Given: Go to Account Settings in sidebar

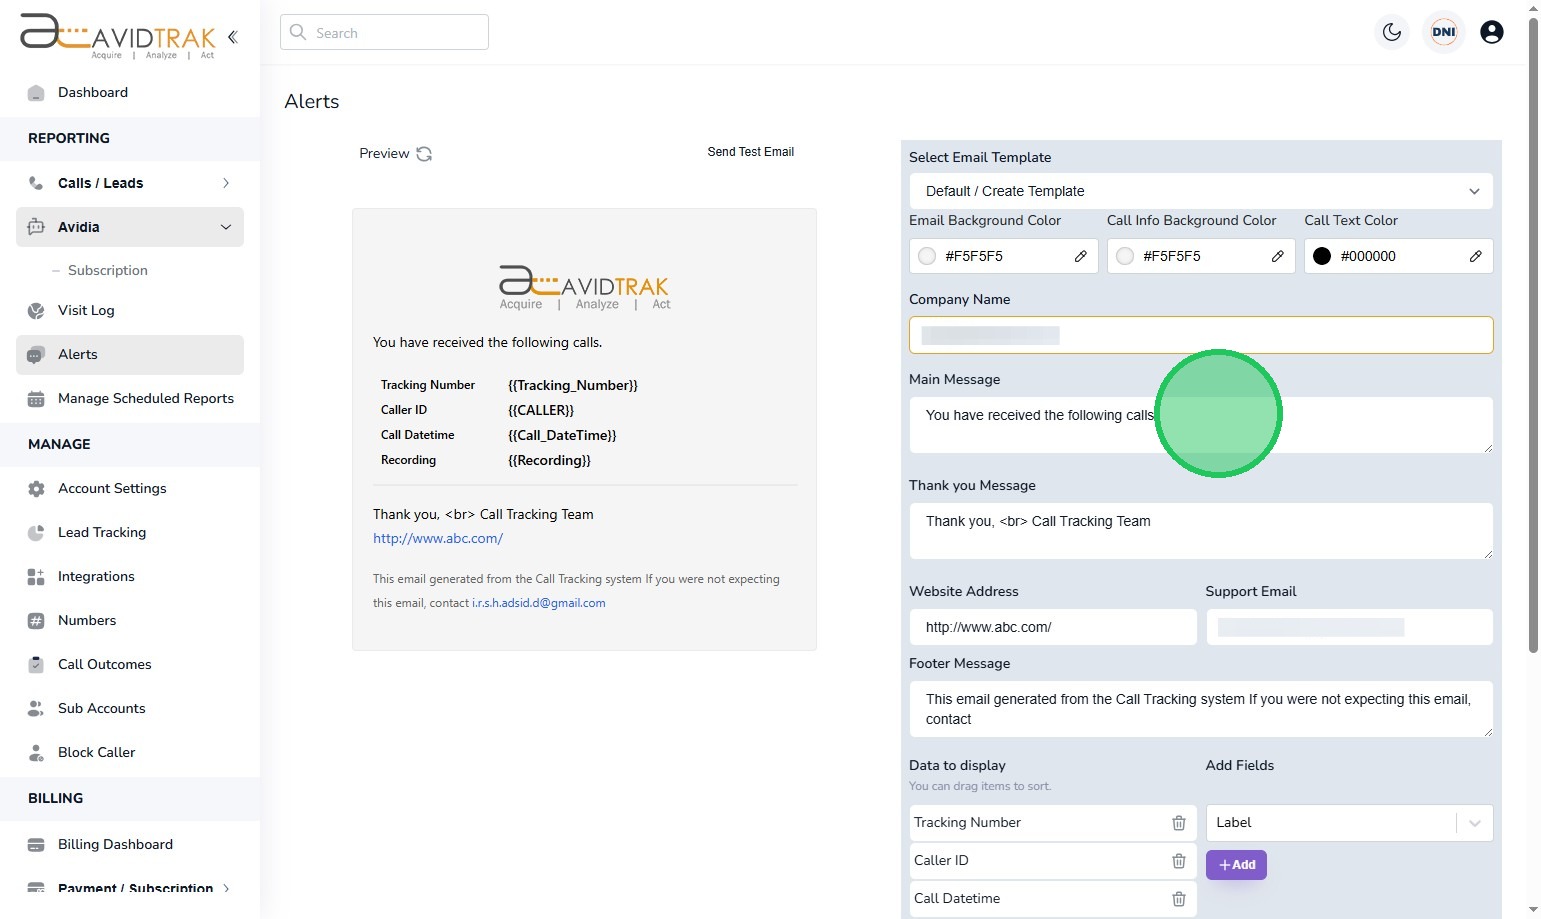Looking at the screenshot, I should click(112, 488).
